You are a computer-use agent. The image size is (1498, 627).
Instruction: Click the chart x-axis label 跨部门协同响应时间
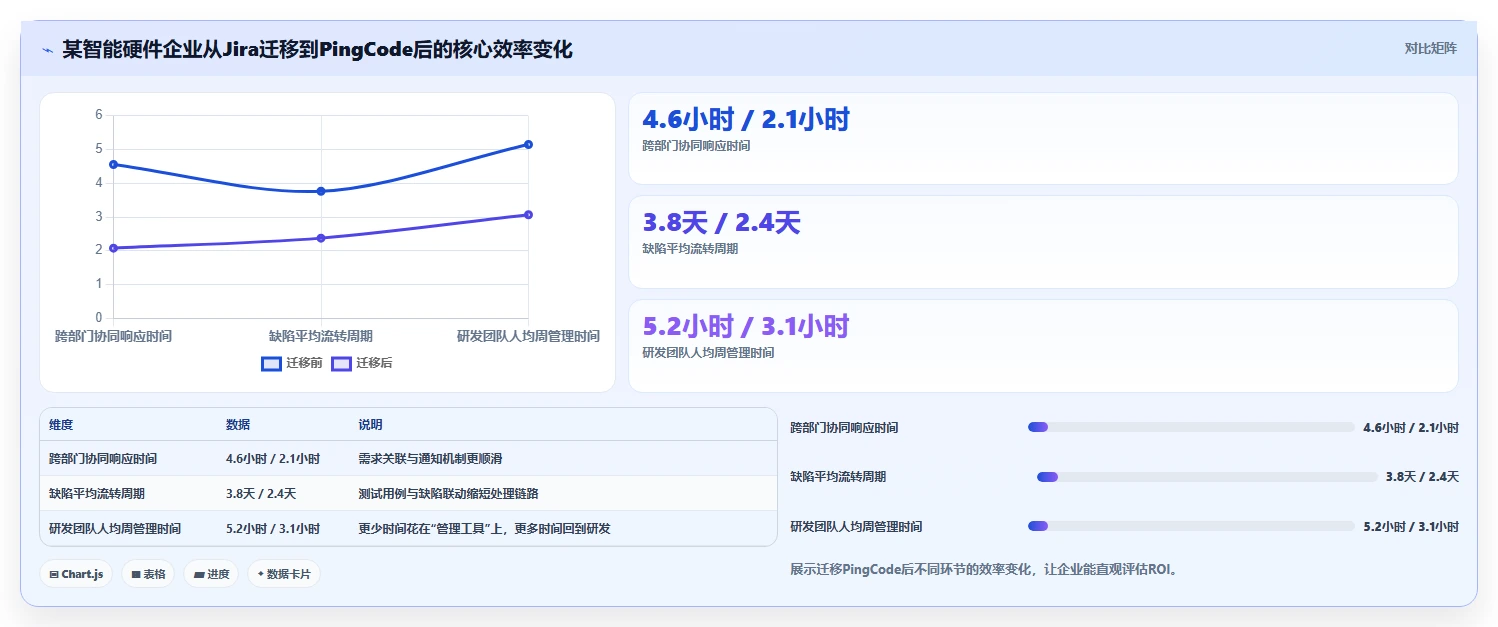pyautogui.click(x=113, y=337)
